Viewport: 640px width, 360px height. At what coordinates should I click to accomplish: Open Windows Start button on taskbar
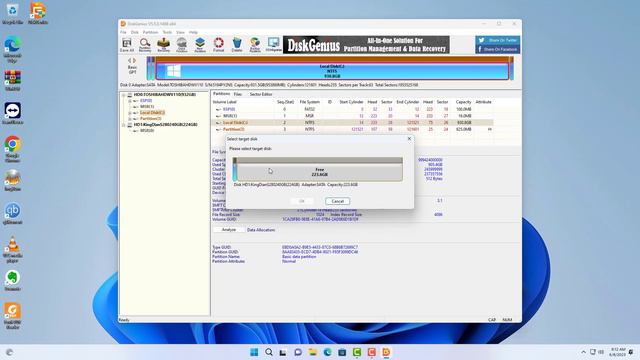click(x=254, y=352)
